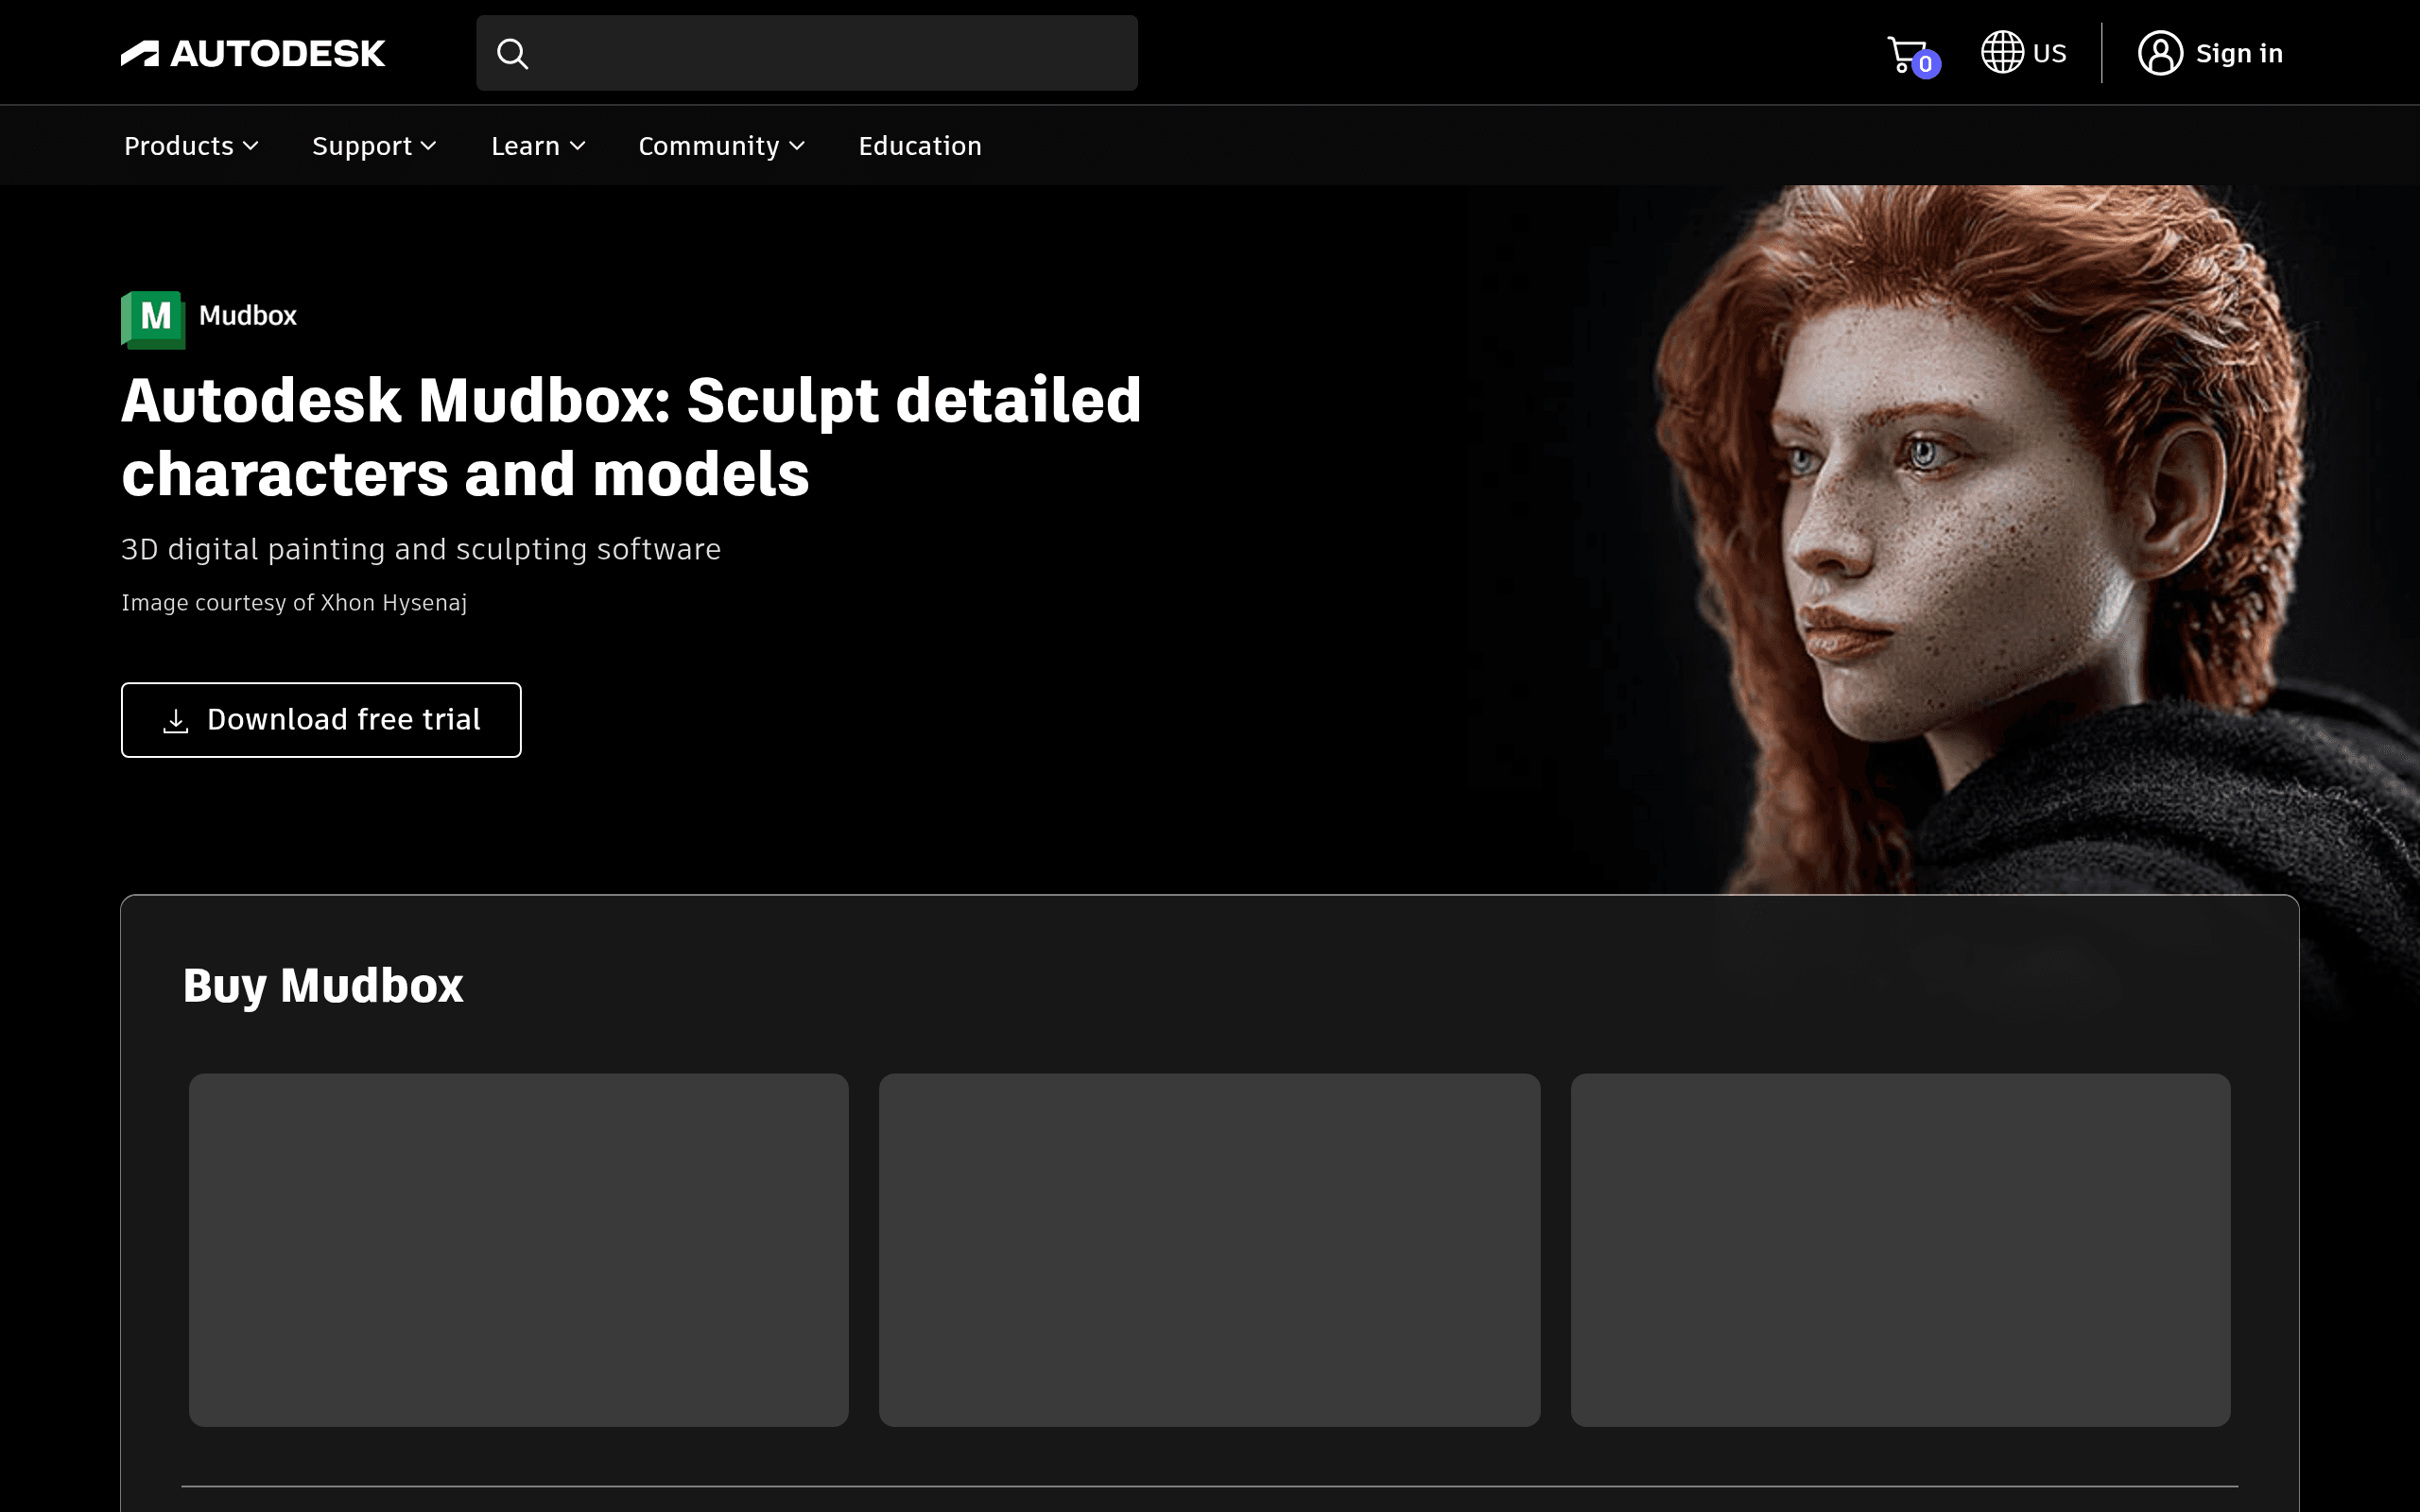Click the Autodesk Mudbox main headline
Screen dimensions: 2420x1512
pos(631,436)
